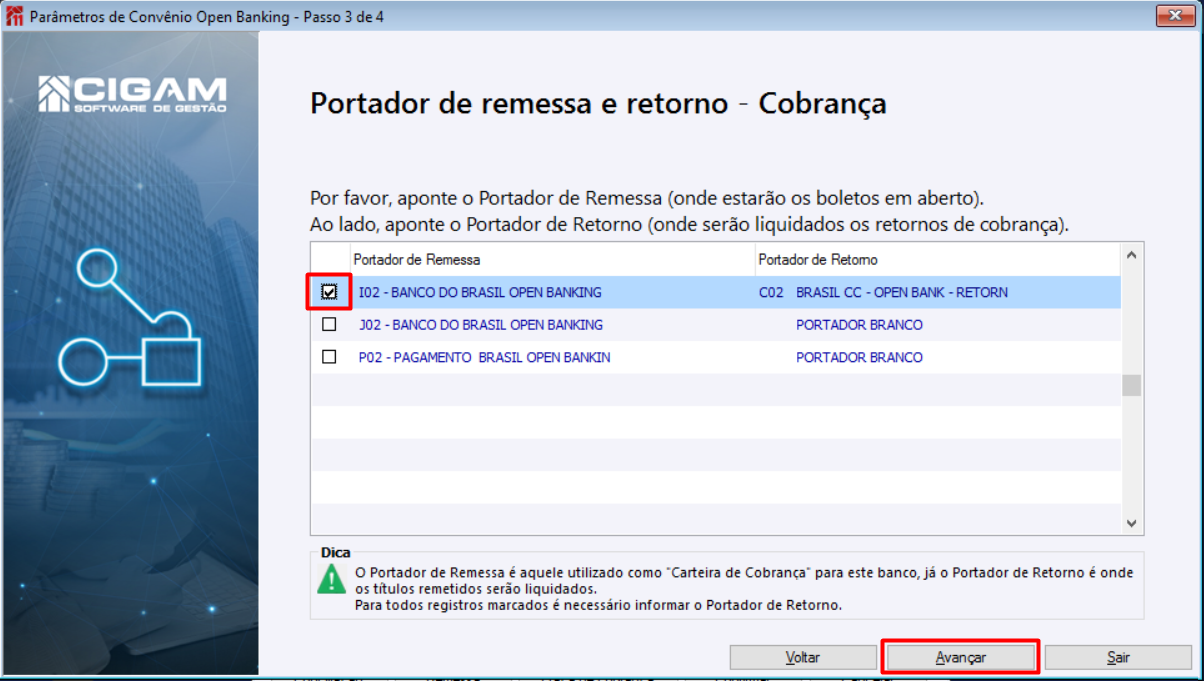Click the Portador de Remessa column header

point(552,259)
